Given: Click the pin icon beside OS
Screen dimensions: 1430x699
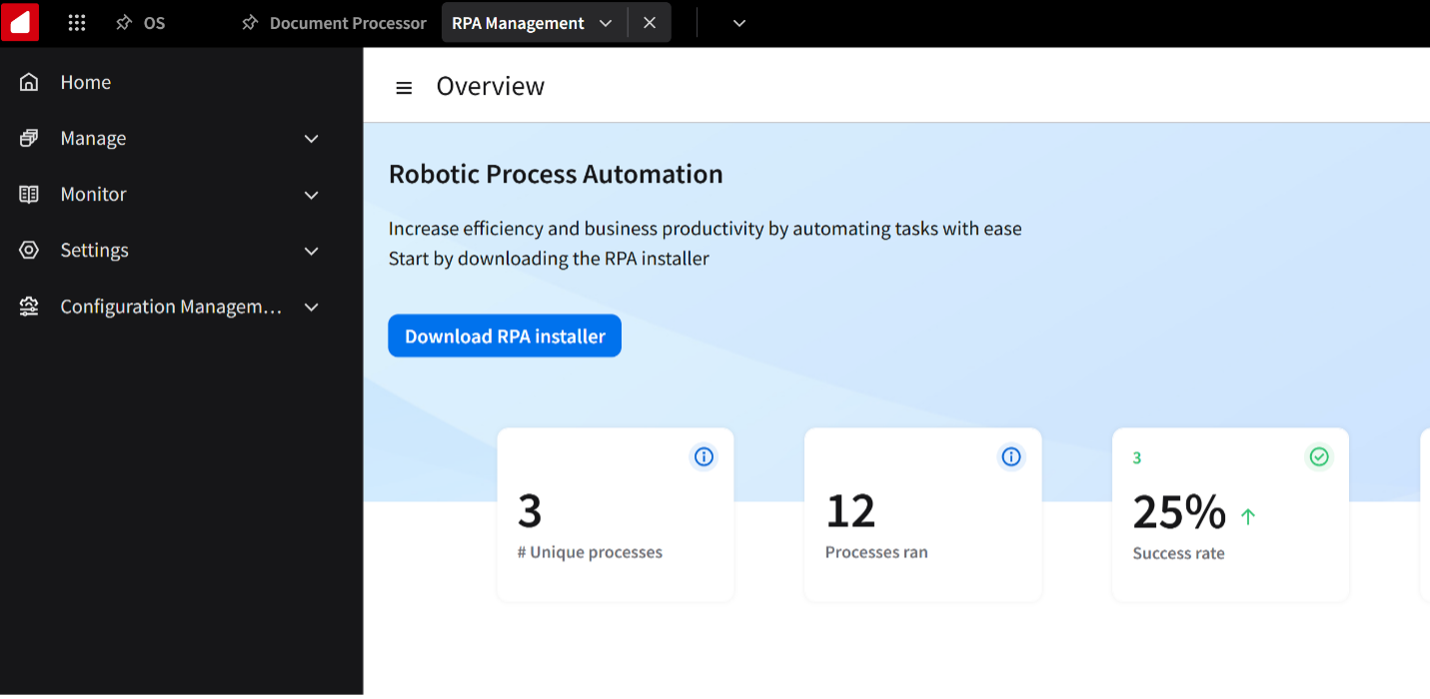Looking at the screenshot, I should click(x=124, y=23).
